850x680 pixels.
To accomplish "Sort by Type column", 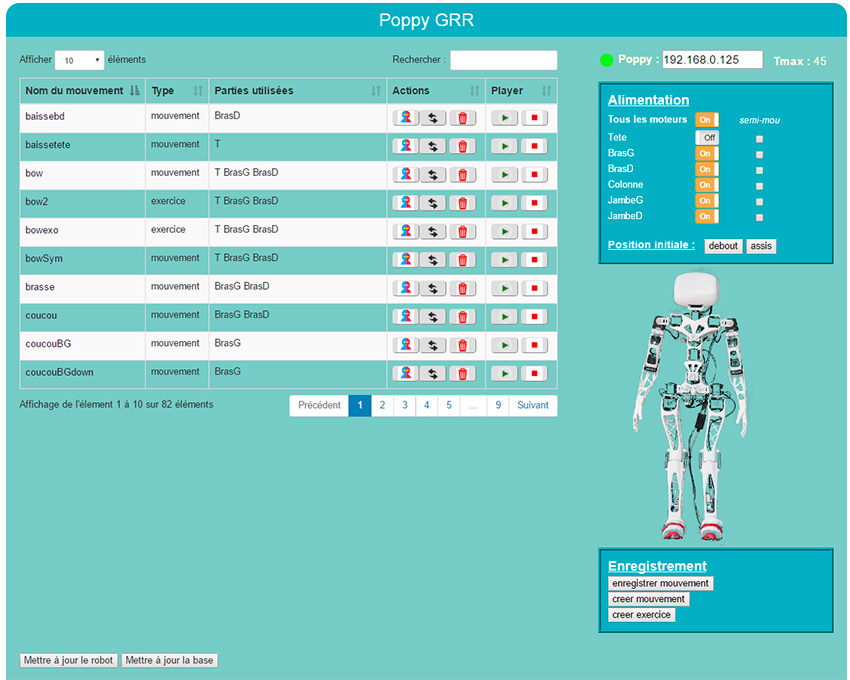I will click(177, 91).
